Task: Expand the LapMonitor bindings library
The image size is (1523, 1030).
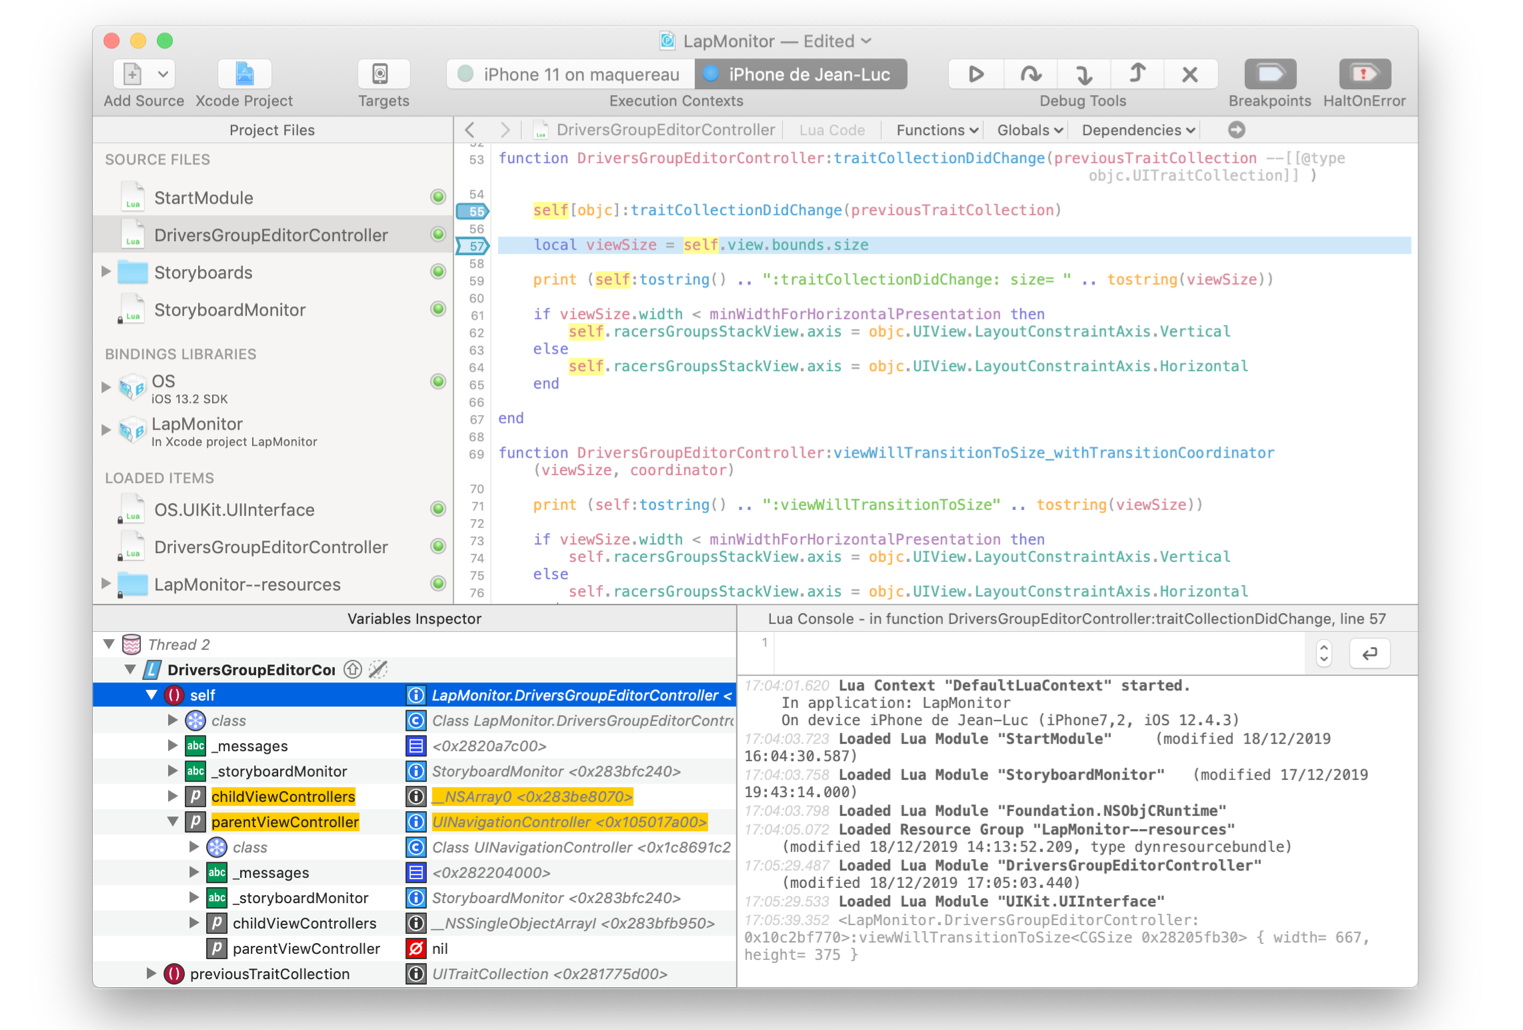Action: pyautogui.click(x=106, y=430)
